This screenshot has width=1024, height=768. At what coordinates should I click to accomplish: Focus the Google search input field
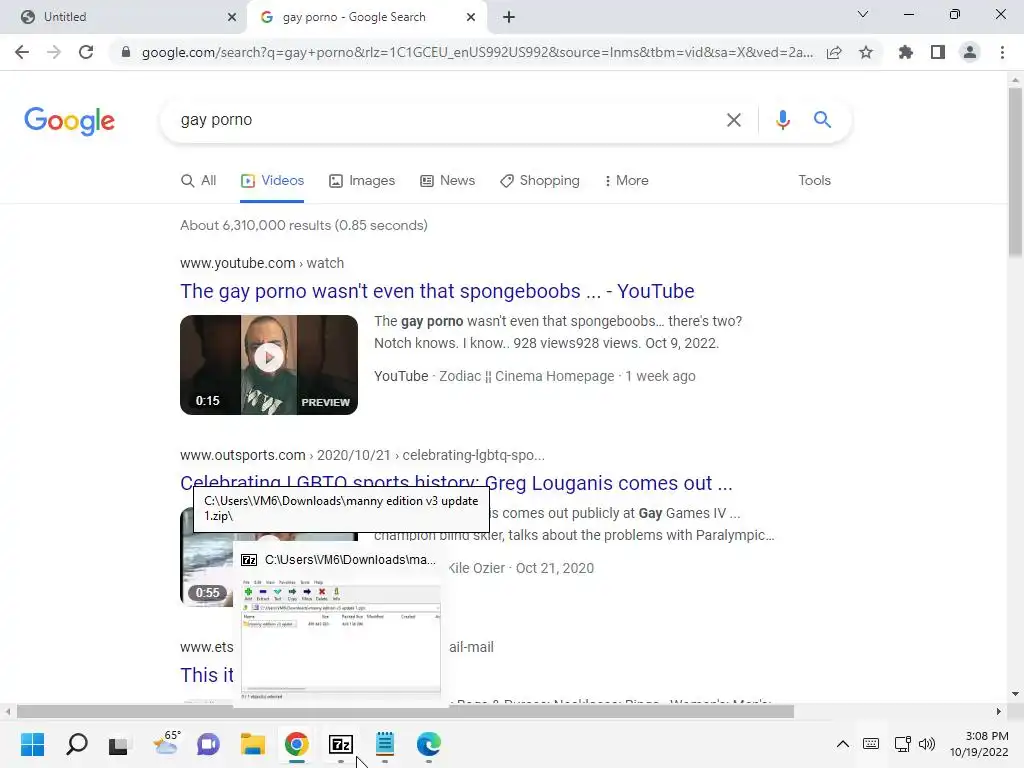444,120
